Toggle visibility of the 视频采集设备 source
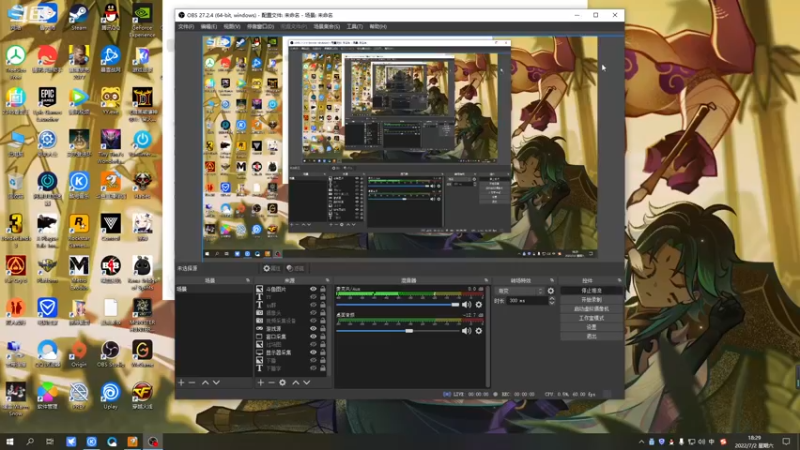 point(313,321)
